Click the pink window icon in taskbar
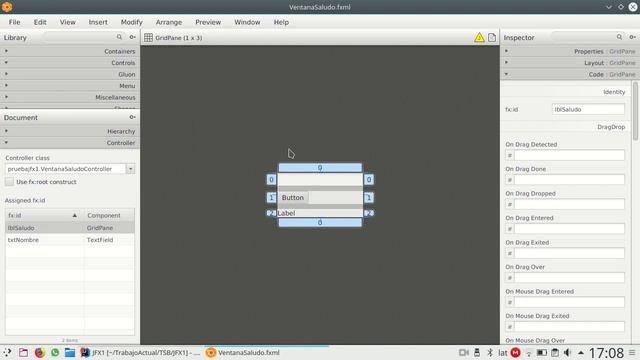 [23, 352]
